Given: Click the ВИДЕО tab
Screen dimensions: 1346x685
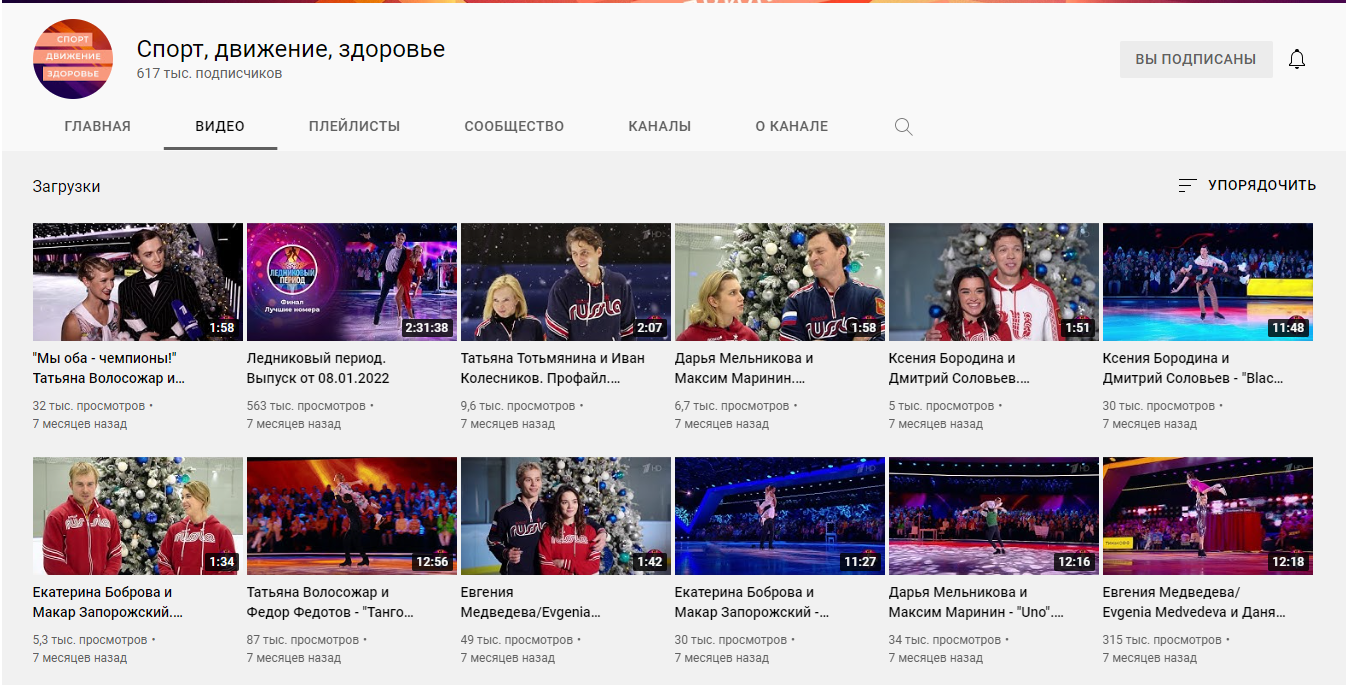Looking at the screenshot, I should pyautogui.click(x=220, y=127).
